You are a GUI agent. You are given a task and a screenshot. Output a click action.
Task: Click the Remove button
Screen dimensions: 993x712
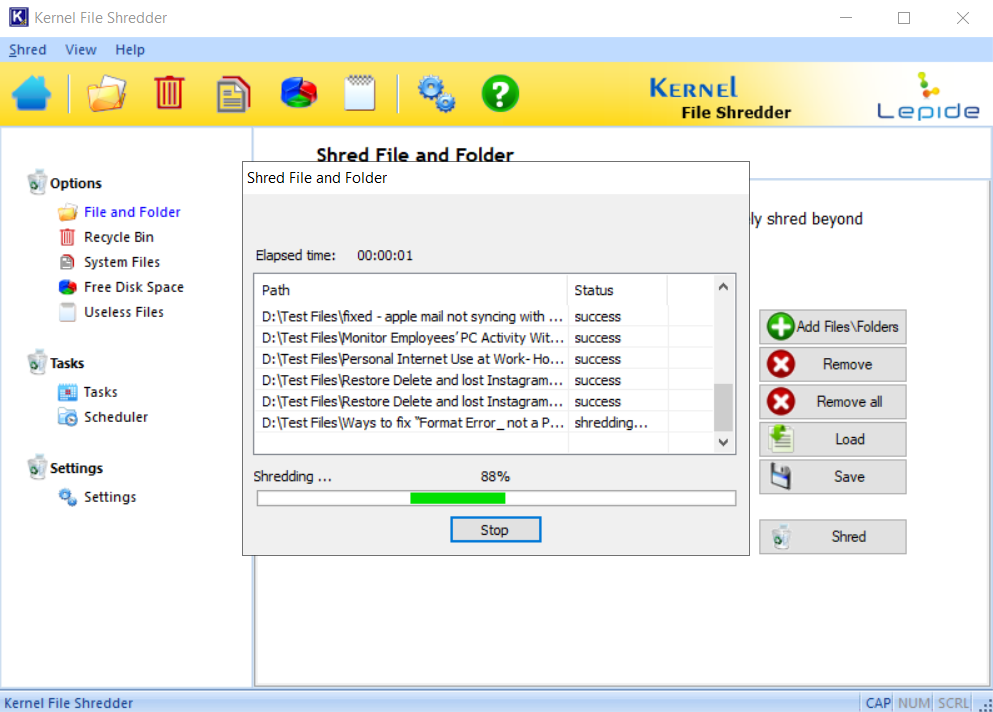pos(832,364)
